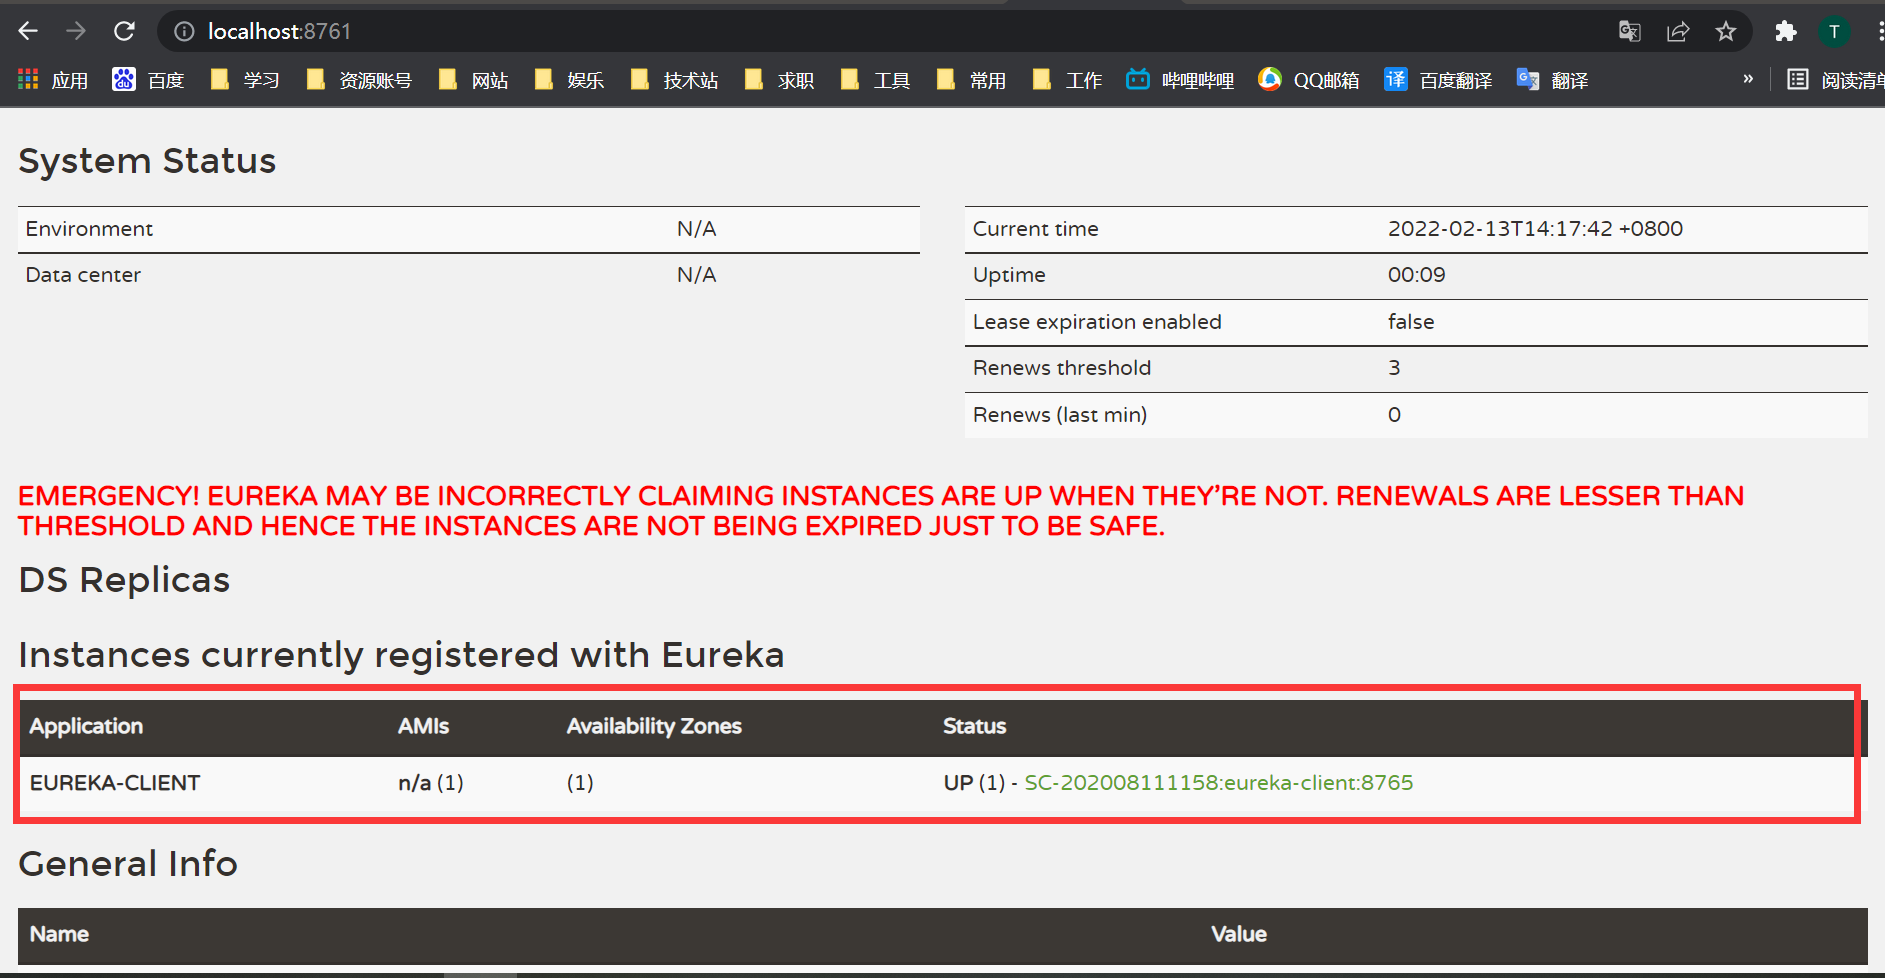Click the Renews threshold label

click(x=1062, y=368)
